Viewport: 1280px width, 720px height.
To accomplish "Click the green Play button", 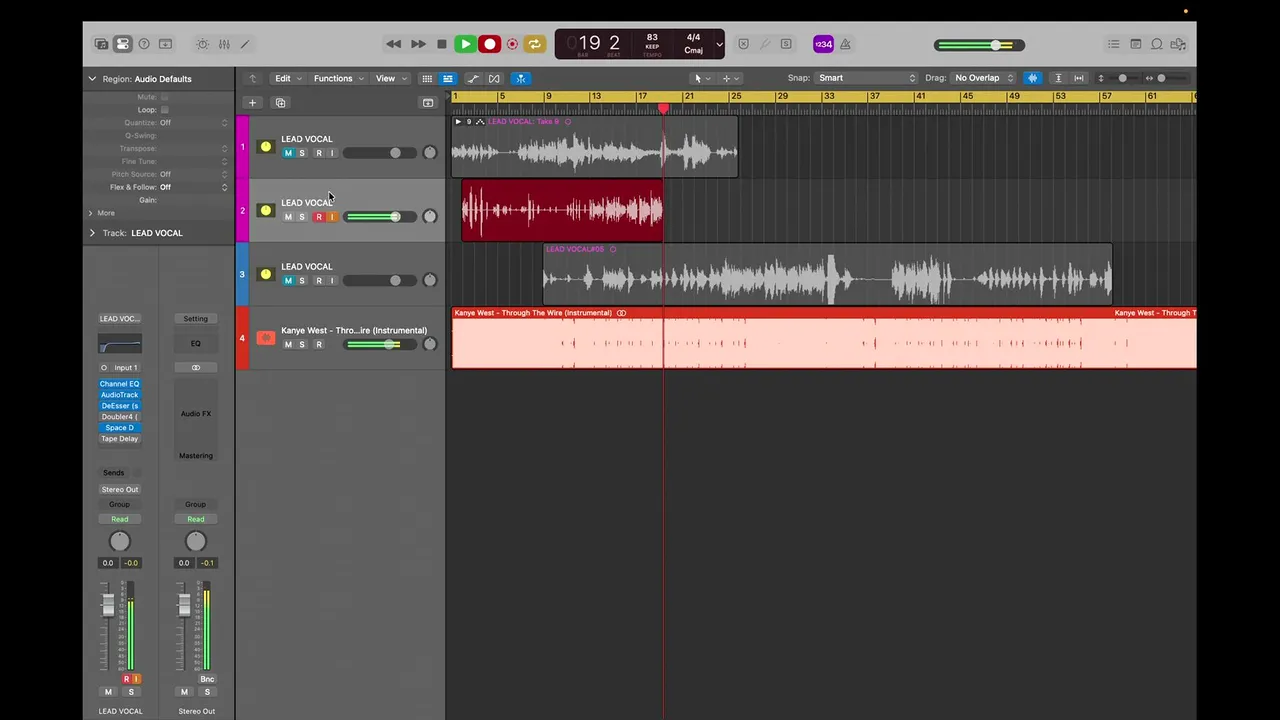I will tap(465, 44).
